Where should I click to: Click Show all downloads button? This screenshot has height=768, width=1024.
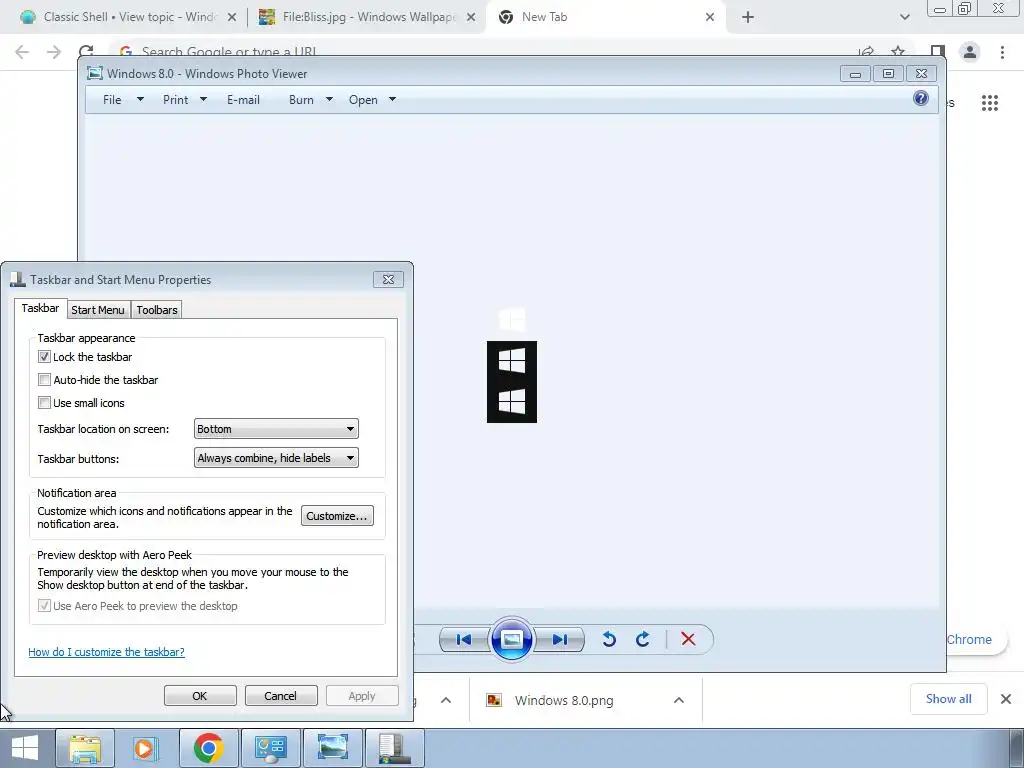[948, 699]
